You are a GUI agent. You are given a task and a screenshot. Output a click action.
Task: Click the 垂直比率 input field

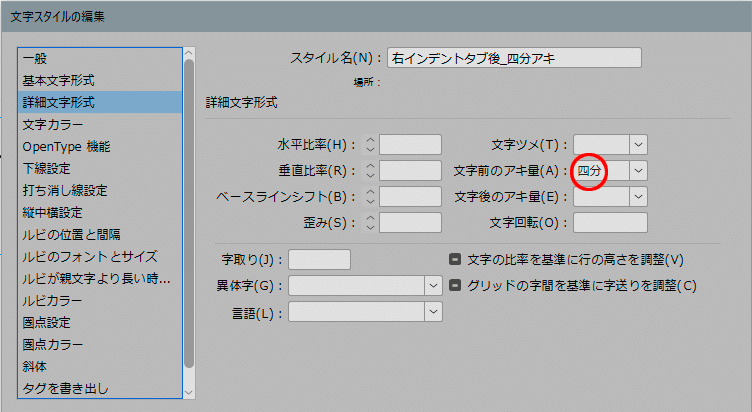pyautogui.click(x=410, y=170)
